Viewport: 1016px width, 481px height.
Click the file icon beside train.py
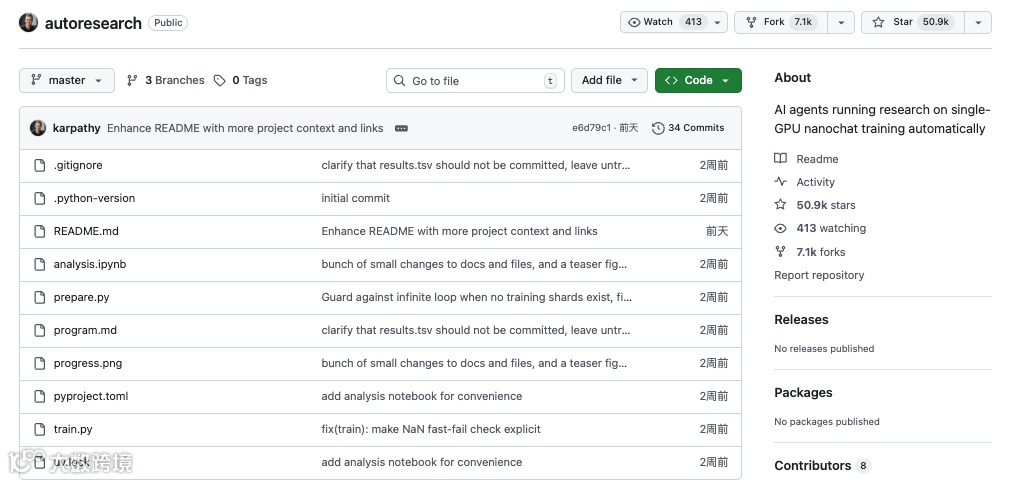click(x=40, y=429)
